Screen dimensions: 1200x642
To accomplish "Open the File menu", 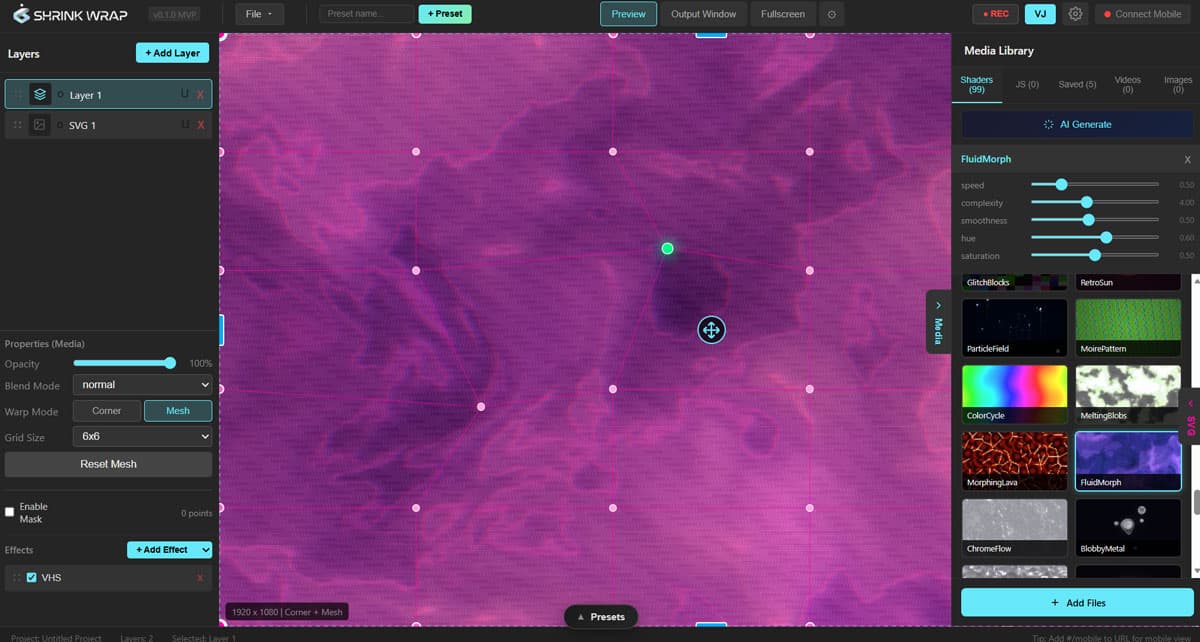I will (259, 14).
